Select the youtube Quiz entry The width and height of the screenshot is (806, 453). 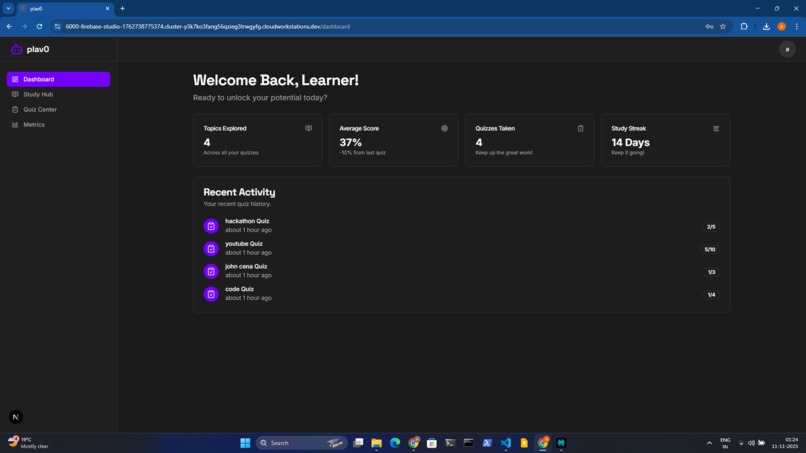click(462, 248)
